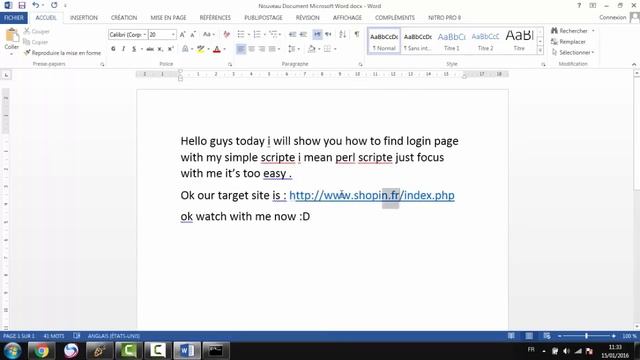Toggle bold formatting
The image size is (640, 360).
pyautogui.click(x=113, y=49)
